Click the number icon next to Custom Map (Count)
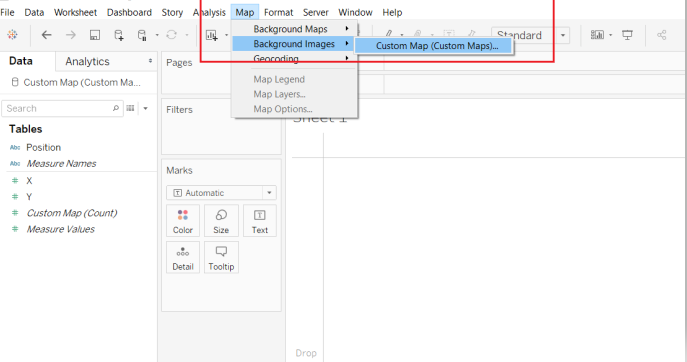The image size is (687, 362). click(x=15, y=213)
